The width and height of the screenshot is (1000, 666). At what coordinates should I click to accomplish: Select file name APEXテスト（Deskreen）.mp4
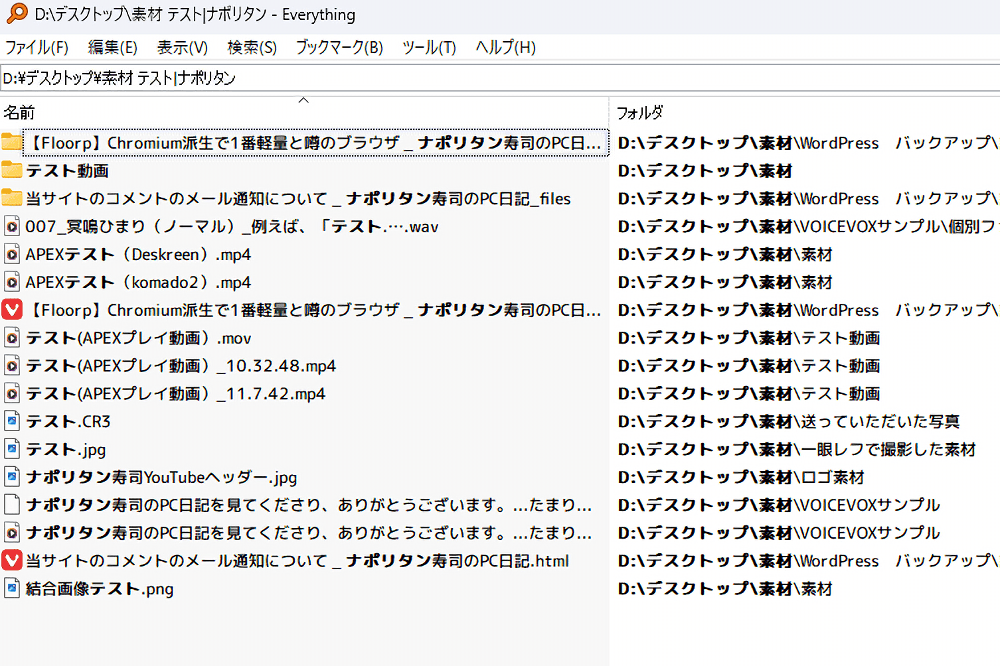point(138,255)
